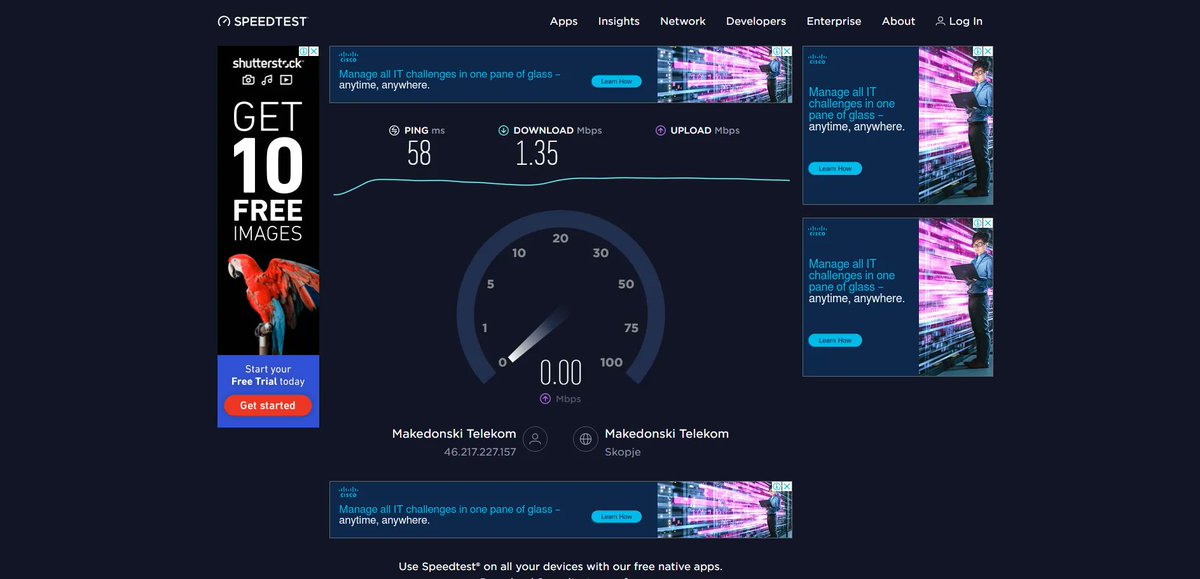
Task: Open the Apps menu
Action: (x=564, y=21)
